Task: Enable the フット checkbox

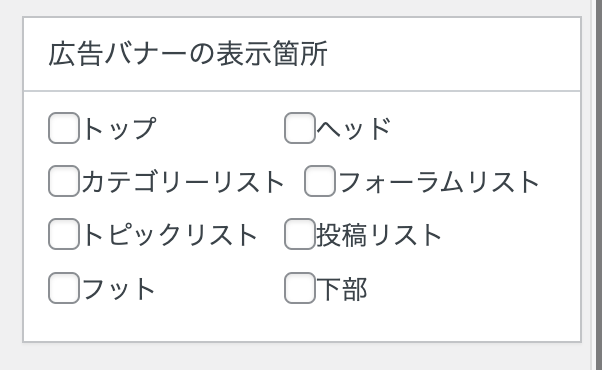Action: coord(64,287)
